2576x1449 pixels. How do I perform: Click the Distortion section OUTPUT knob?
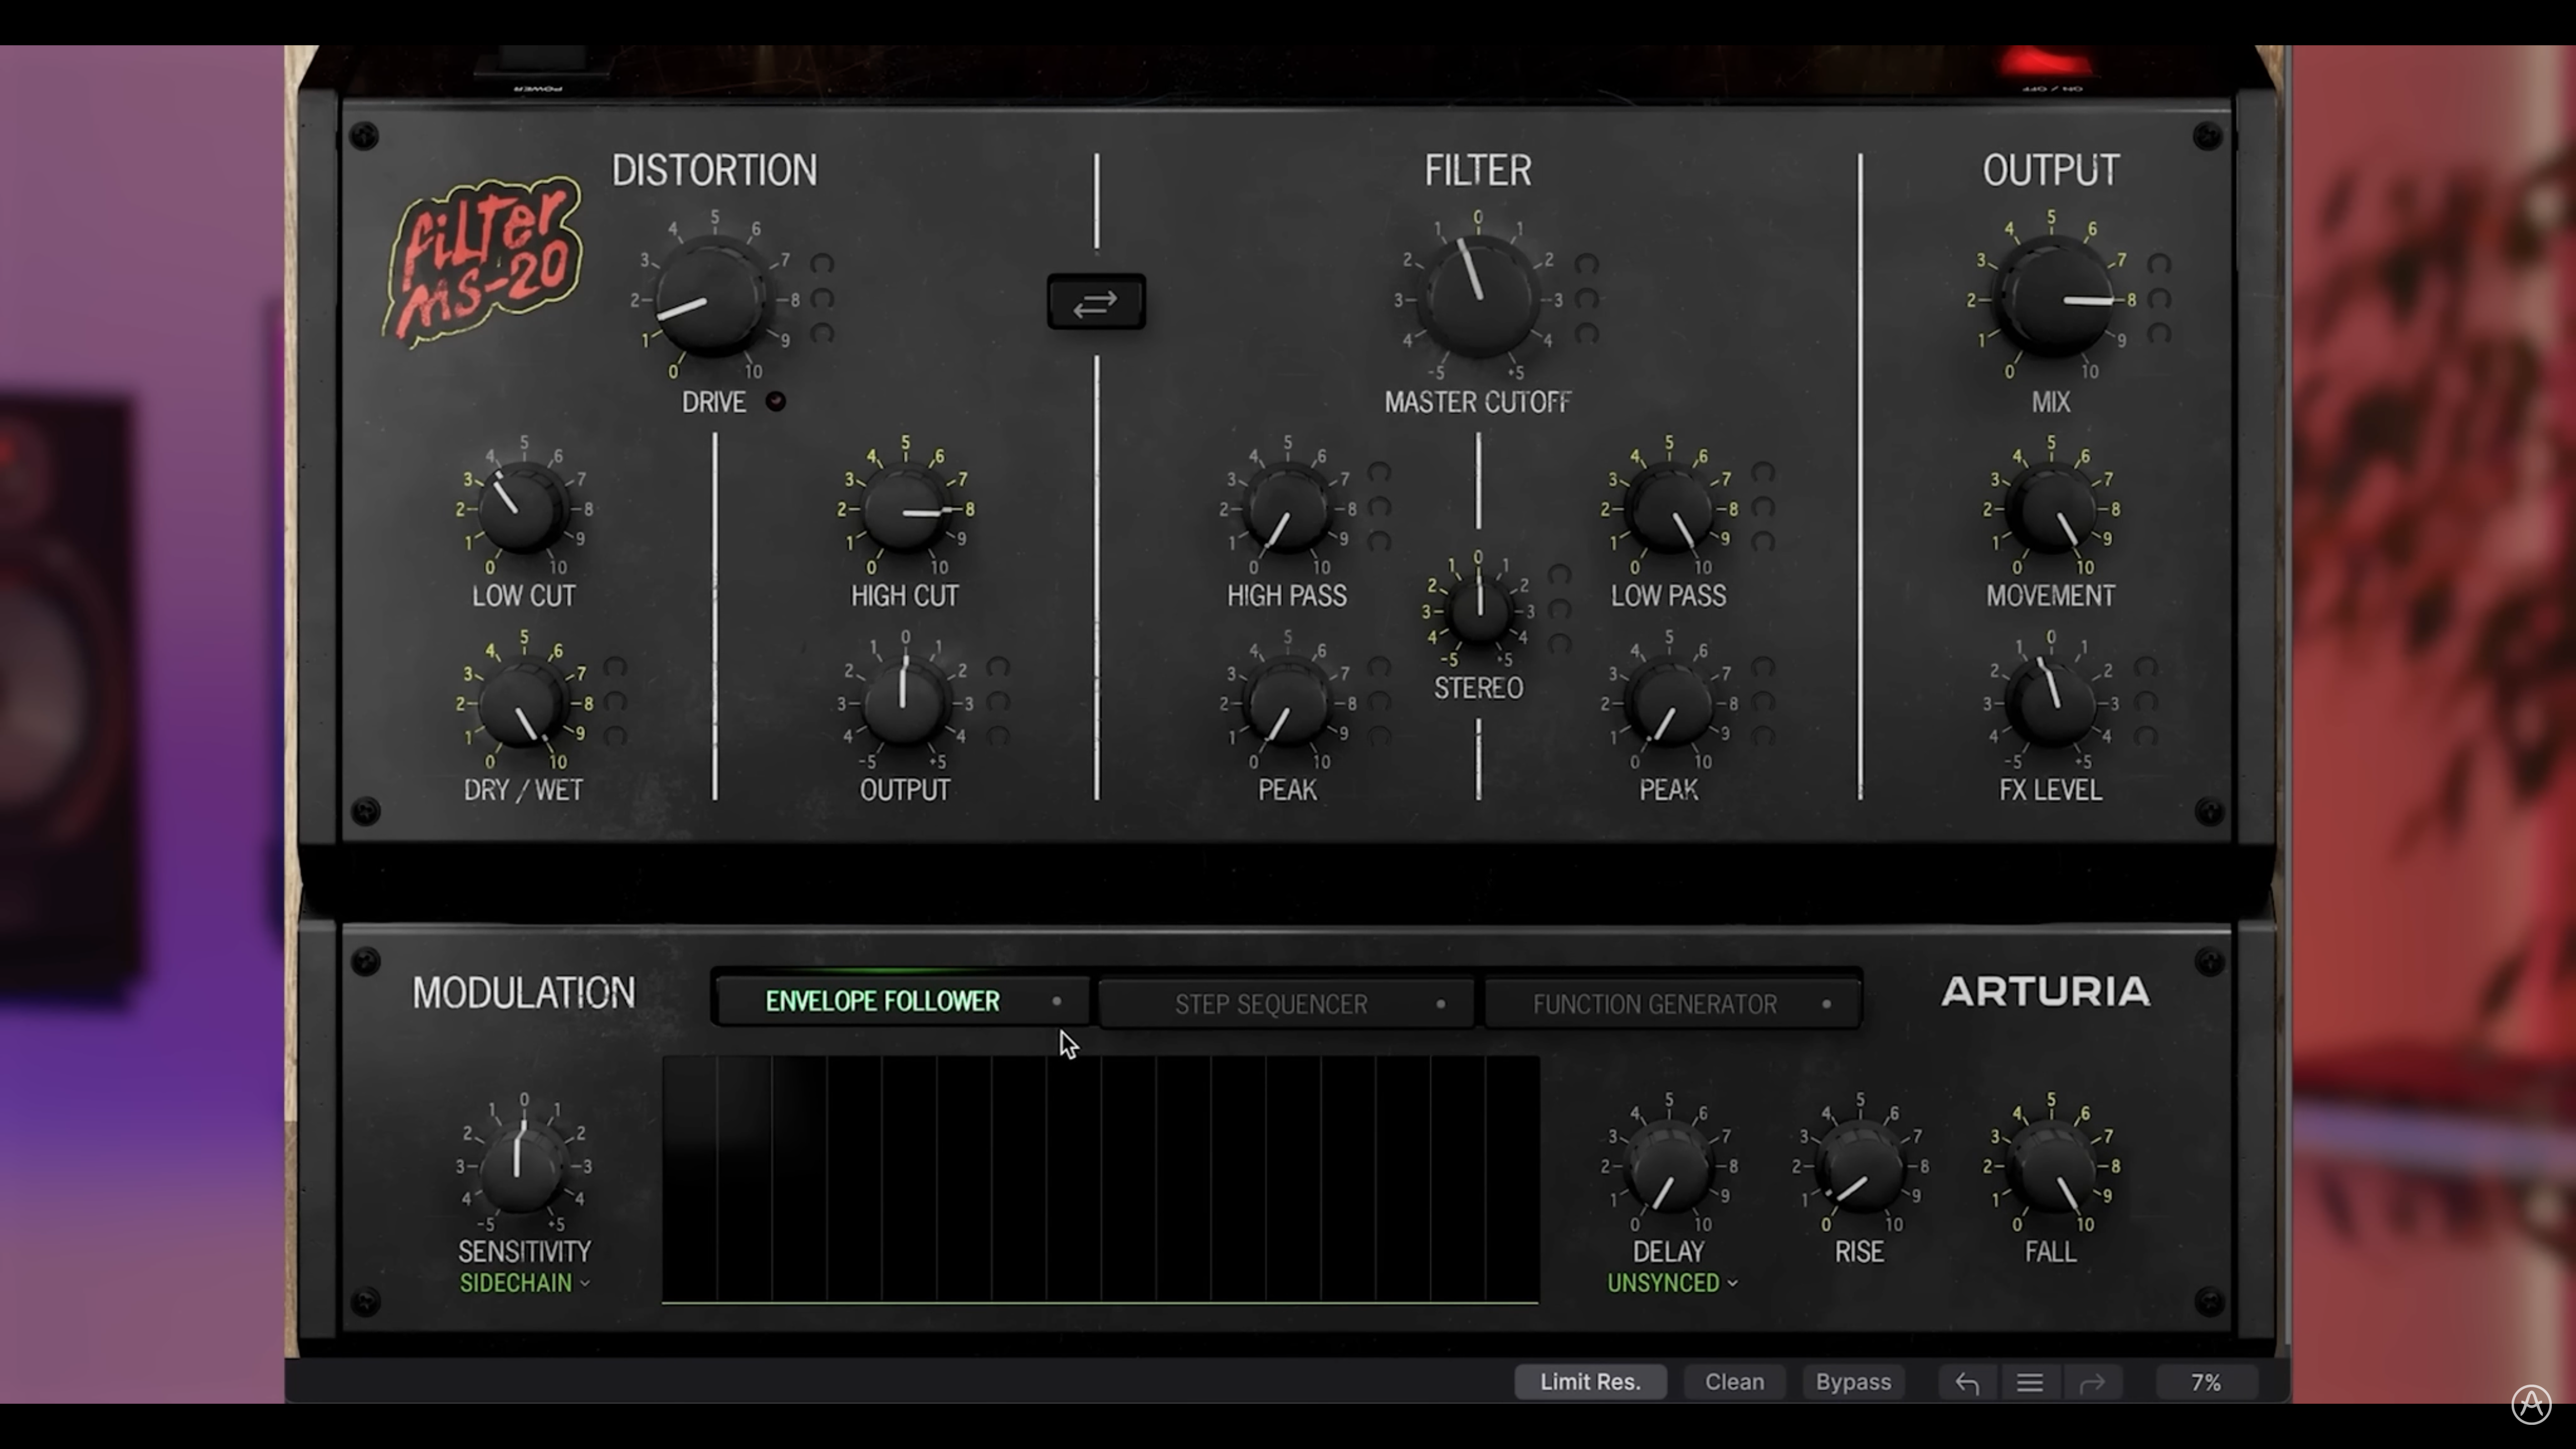pyautogui.click(x=904, y=703)
